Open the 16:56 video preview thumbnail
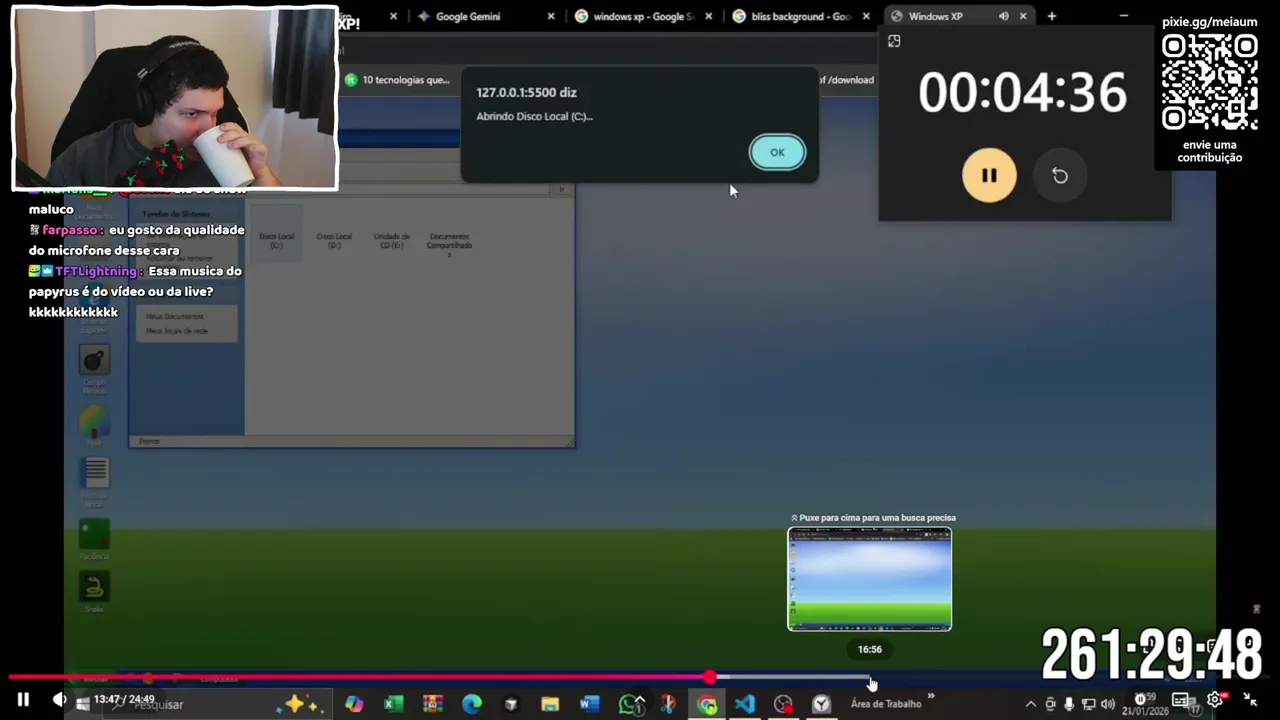The height and width of the screenshot is (720, 1280). point(870,579)
